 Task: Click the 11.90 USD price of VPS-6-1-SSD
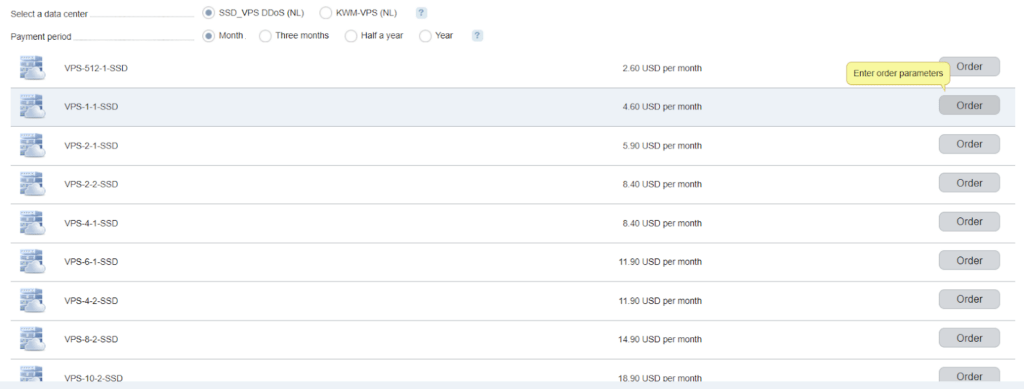[x=660, y=262]
